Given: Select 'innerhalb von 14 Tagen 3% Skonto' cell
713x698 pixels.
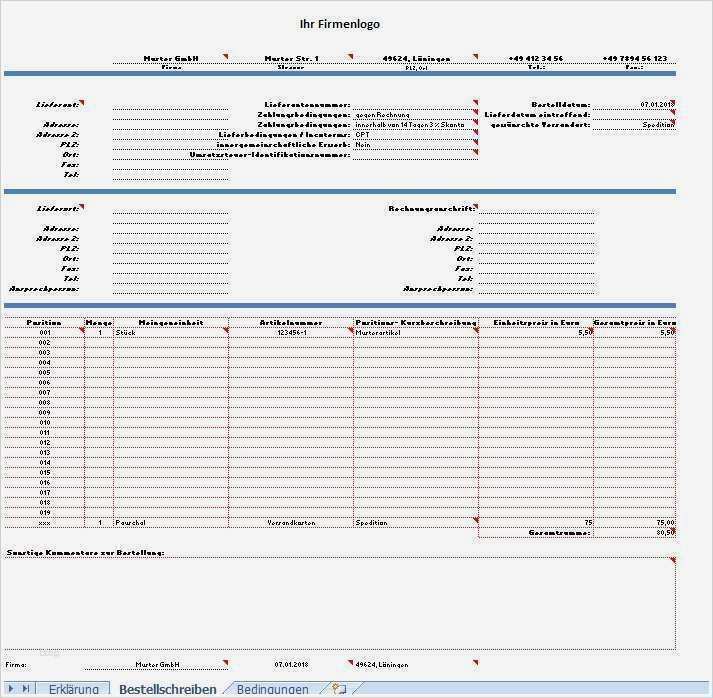Looking at the screenshot, I should (415, 125).
